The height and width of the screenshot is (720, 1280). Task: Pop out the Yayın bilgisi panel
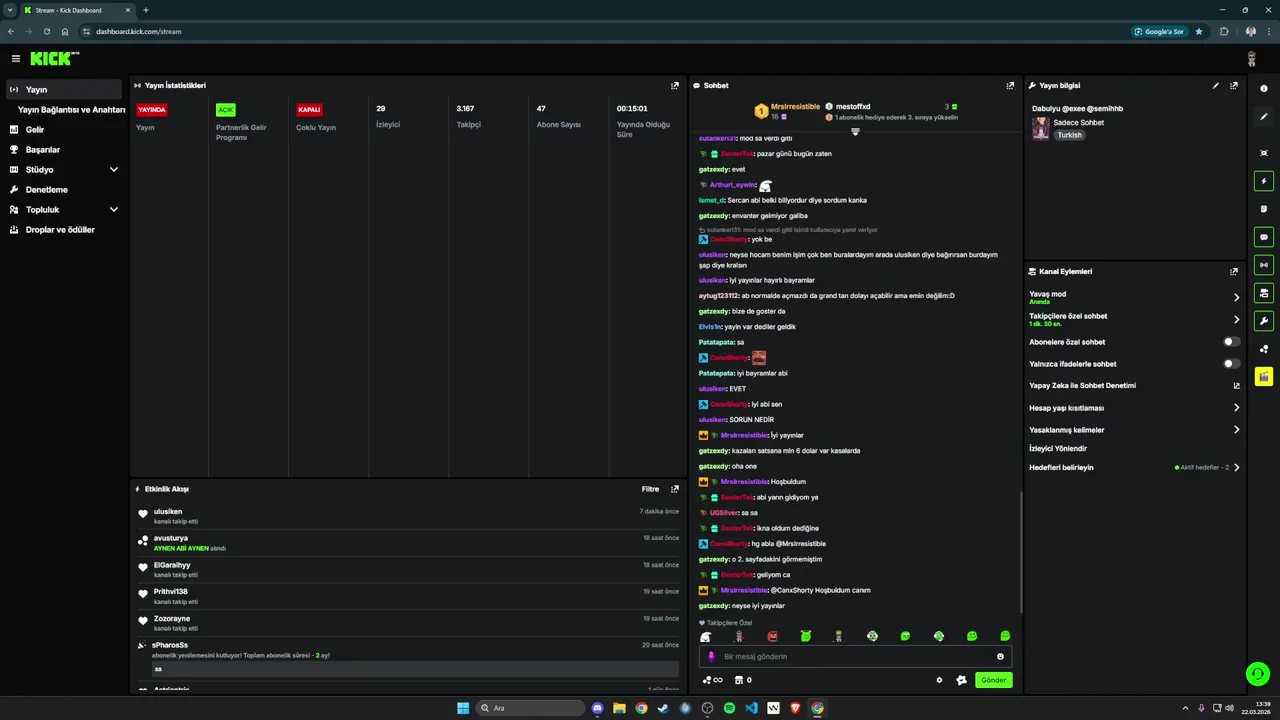click(1234, 86)
